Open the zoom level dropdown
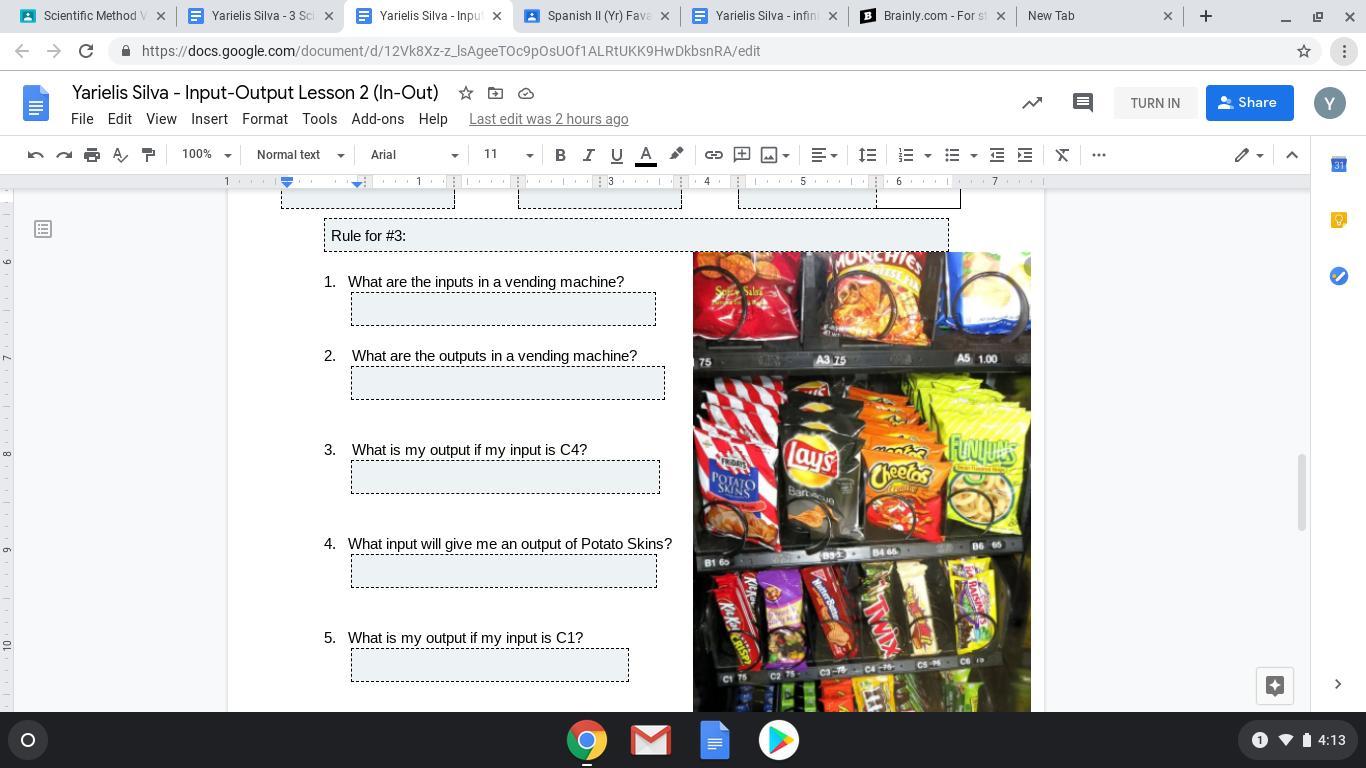This screenshot has height=768, width=1366. (206, 155)
